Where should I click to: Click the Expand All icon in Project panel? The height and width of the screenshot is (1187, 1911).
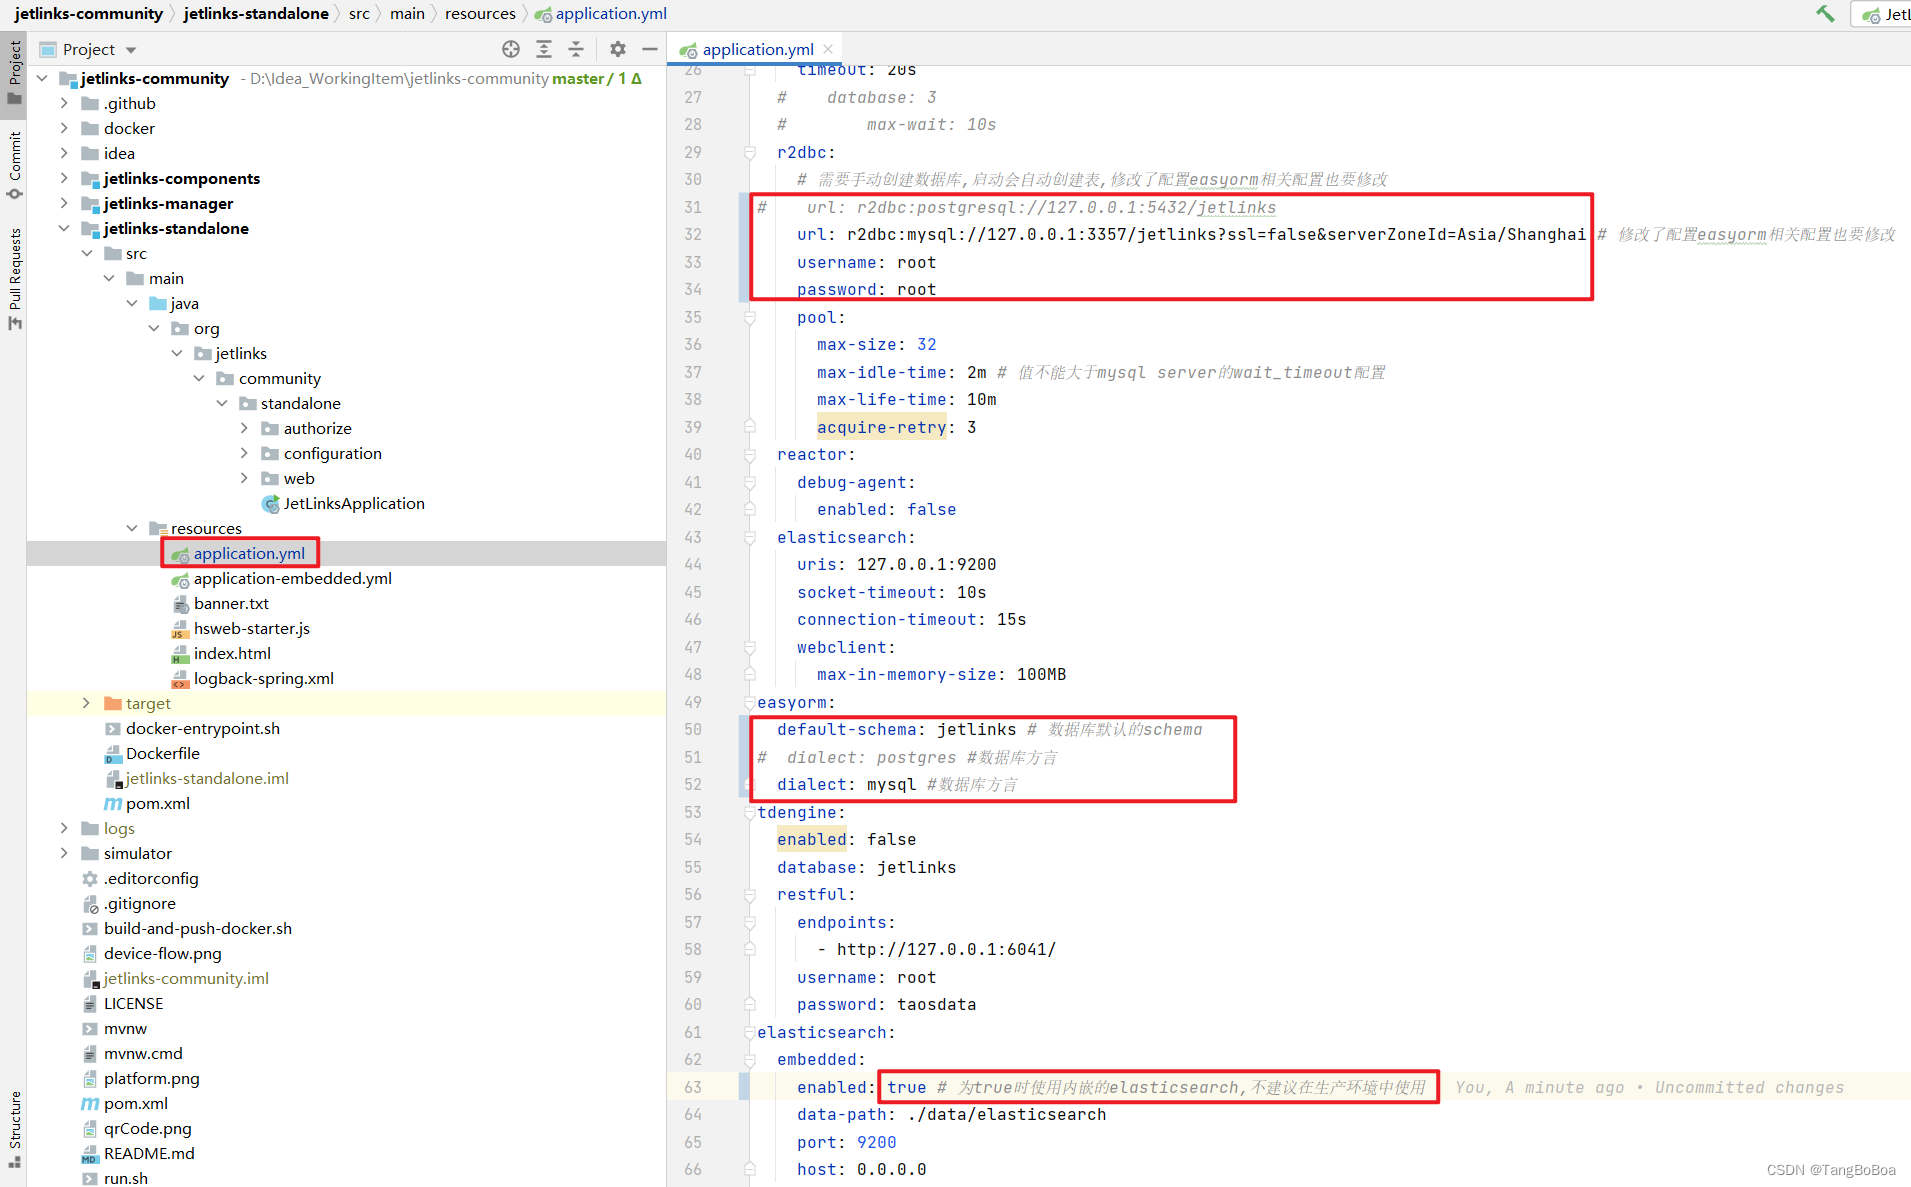click(x=544, y=49)
